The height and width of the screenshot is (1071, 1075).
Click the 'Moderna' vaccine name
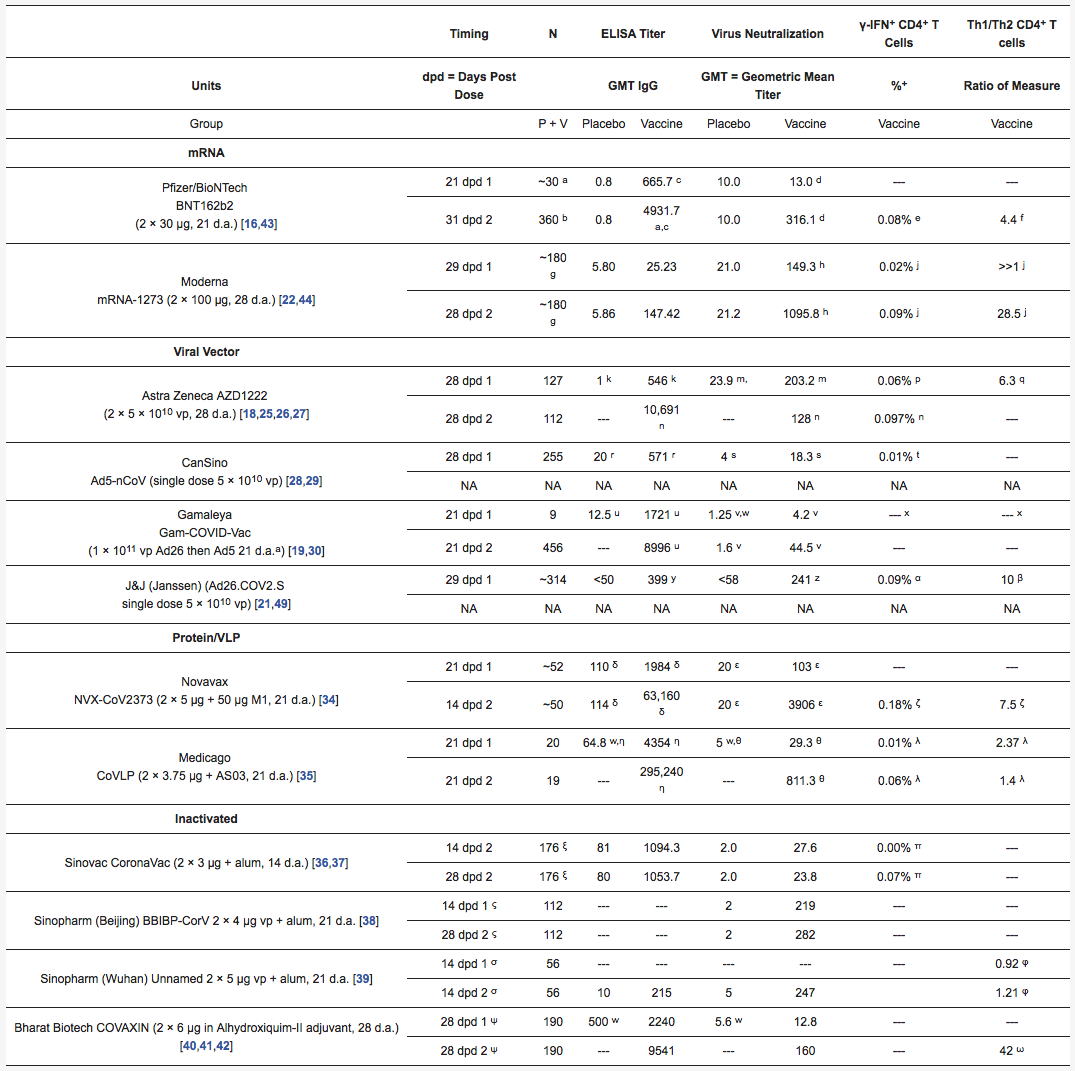204,282
